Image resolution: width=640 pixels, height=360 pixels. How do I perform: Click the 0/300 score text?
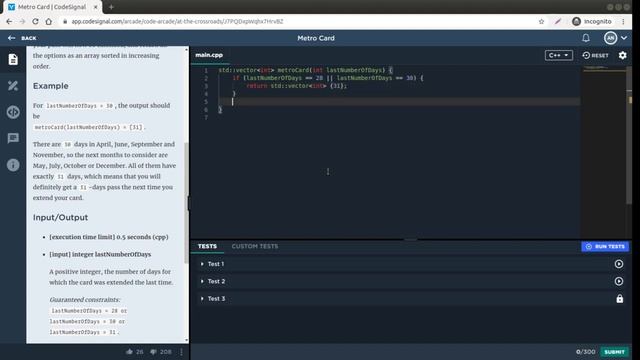(x=585, y=352)
